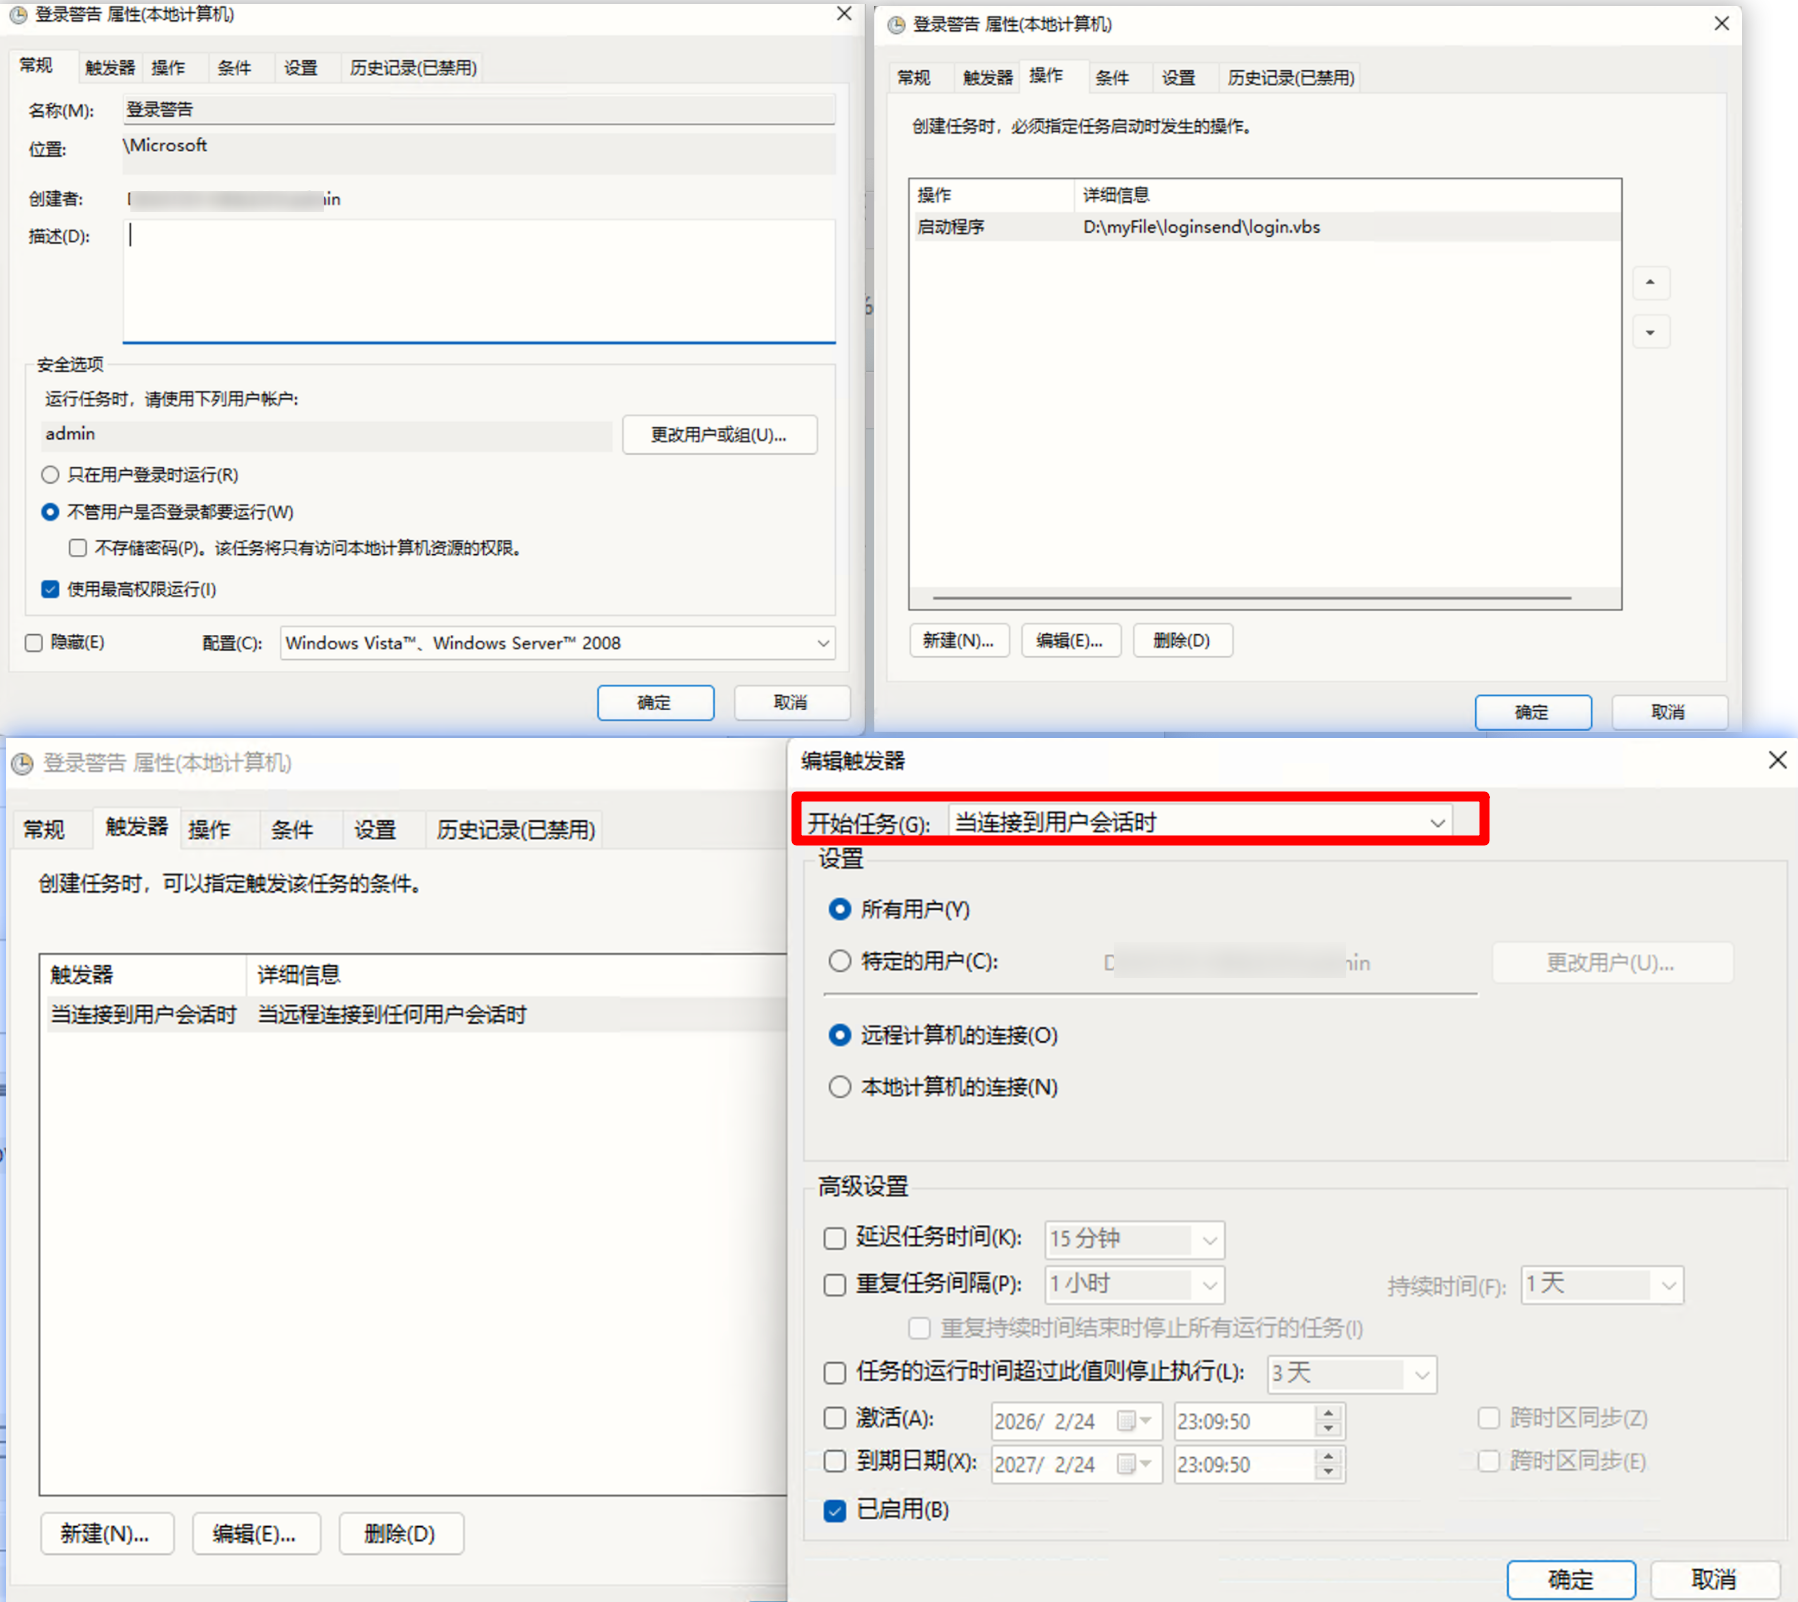This screenshot has height=1602, width=1798.
Task: Uncheck 使用最高权限运行
Action: (50, 589)
